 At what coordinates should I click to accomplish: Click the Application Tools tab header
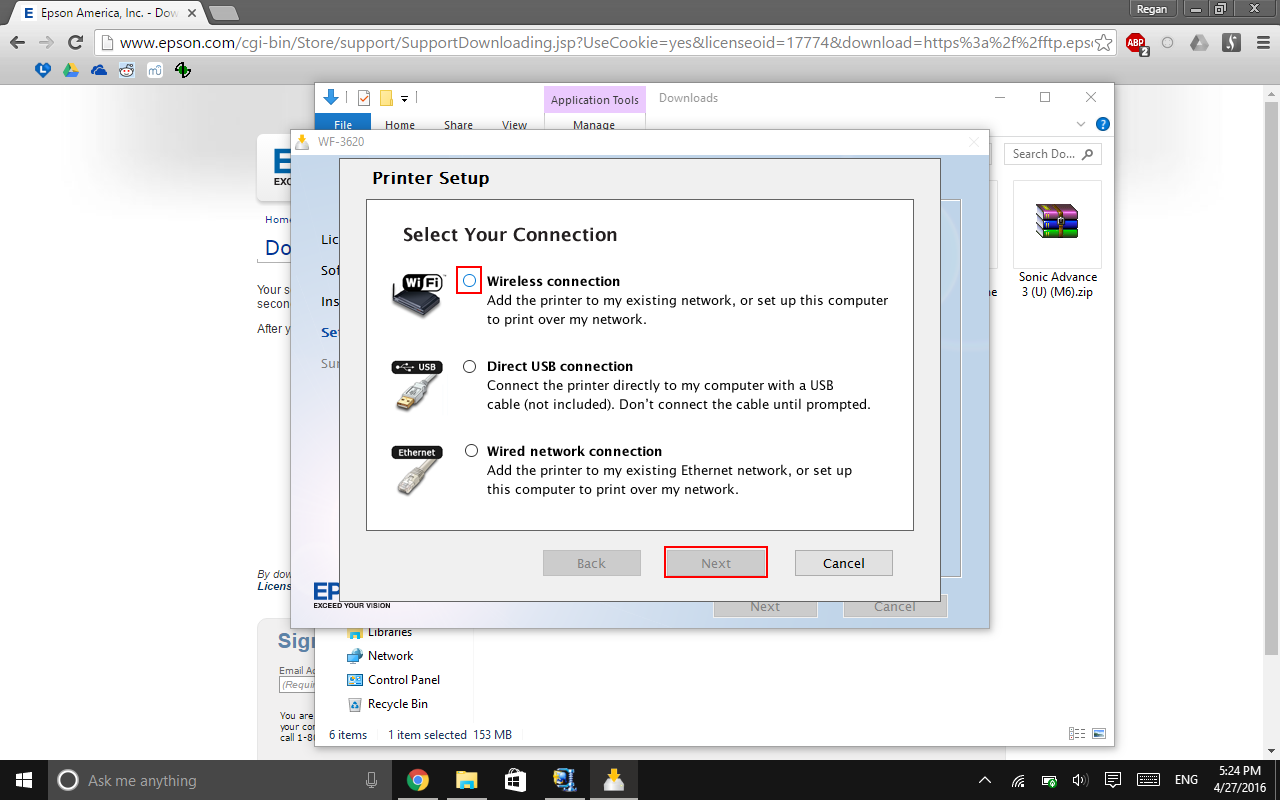coord(595,99)
